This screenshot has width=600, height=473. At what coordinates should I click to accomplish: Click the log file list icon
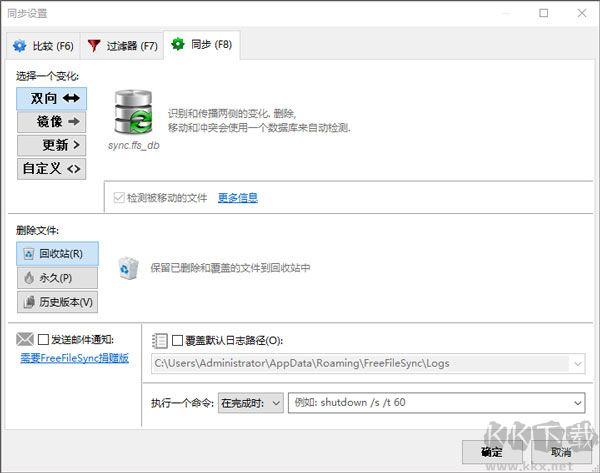point(160,341)
